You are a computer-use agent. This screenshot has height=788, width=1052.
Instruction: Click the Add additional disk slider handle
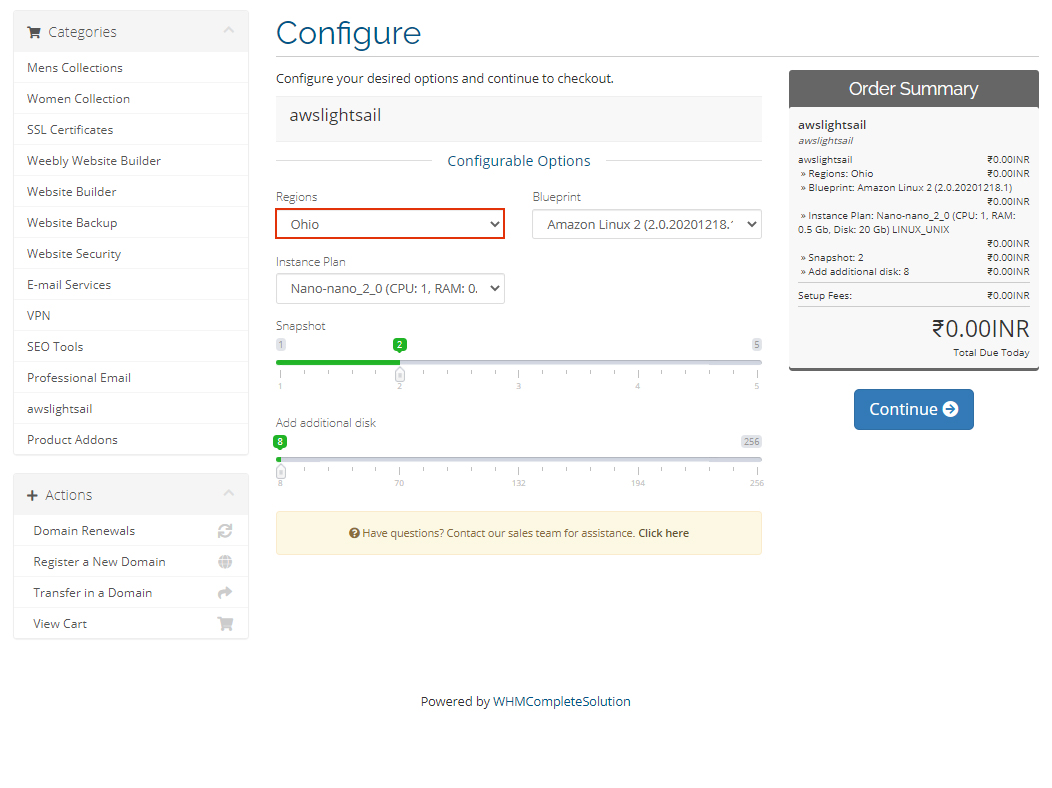[x=281, y=471]
